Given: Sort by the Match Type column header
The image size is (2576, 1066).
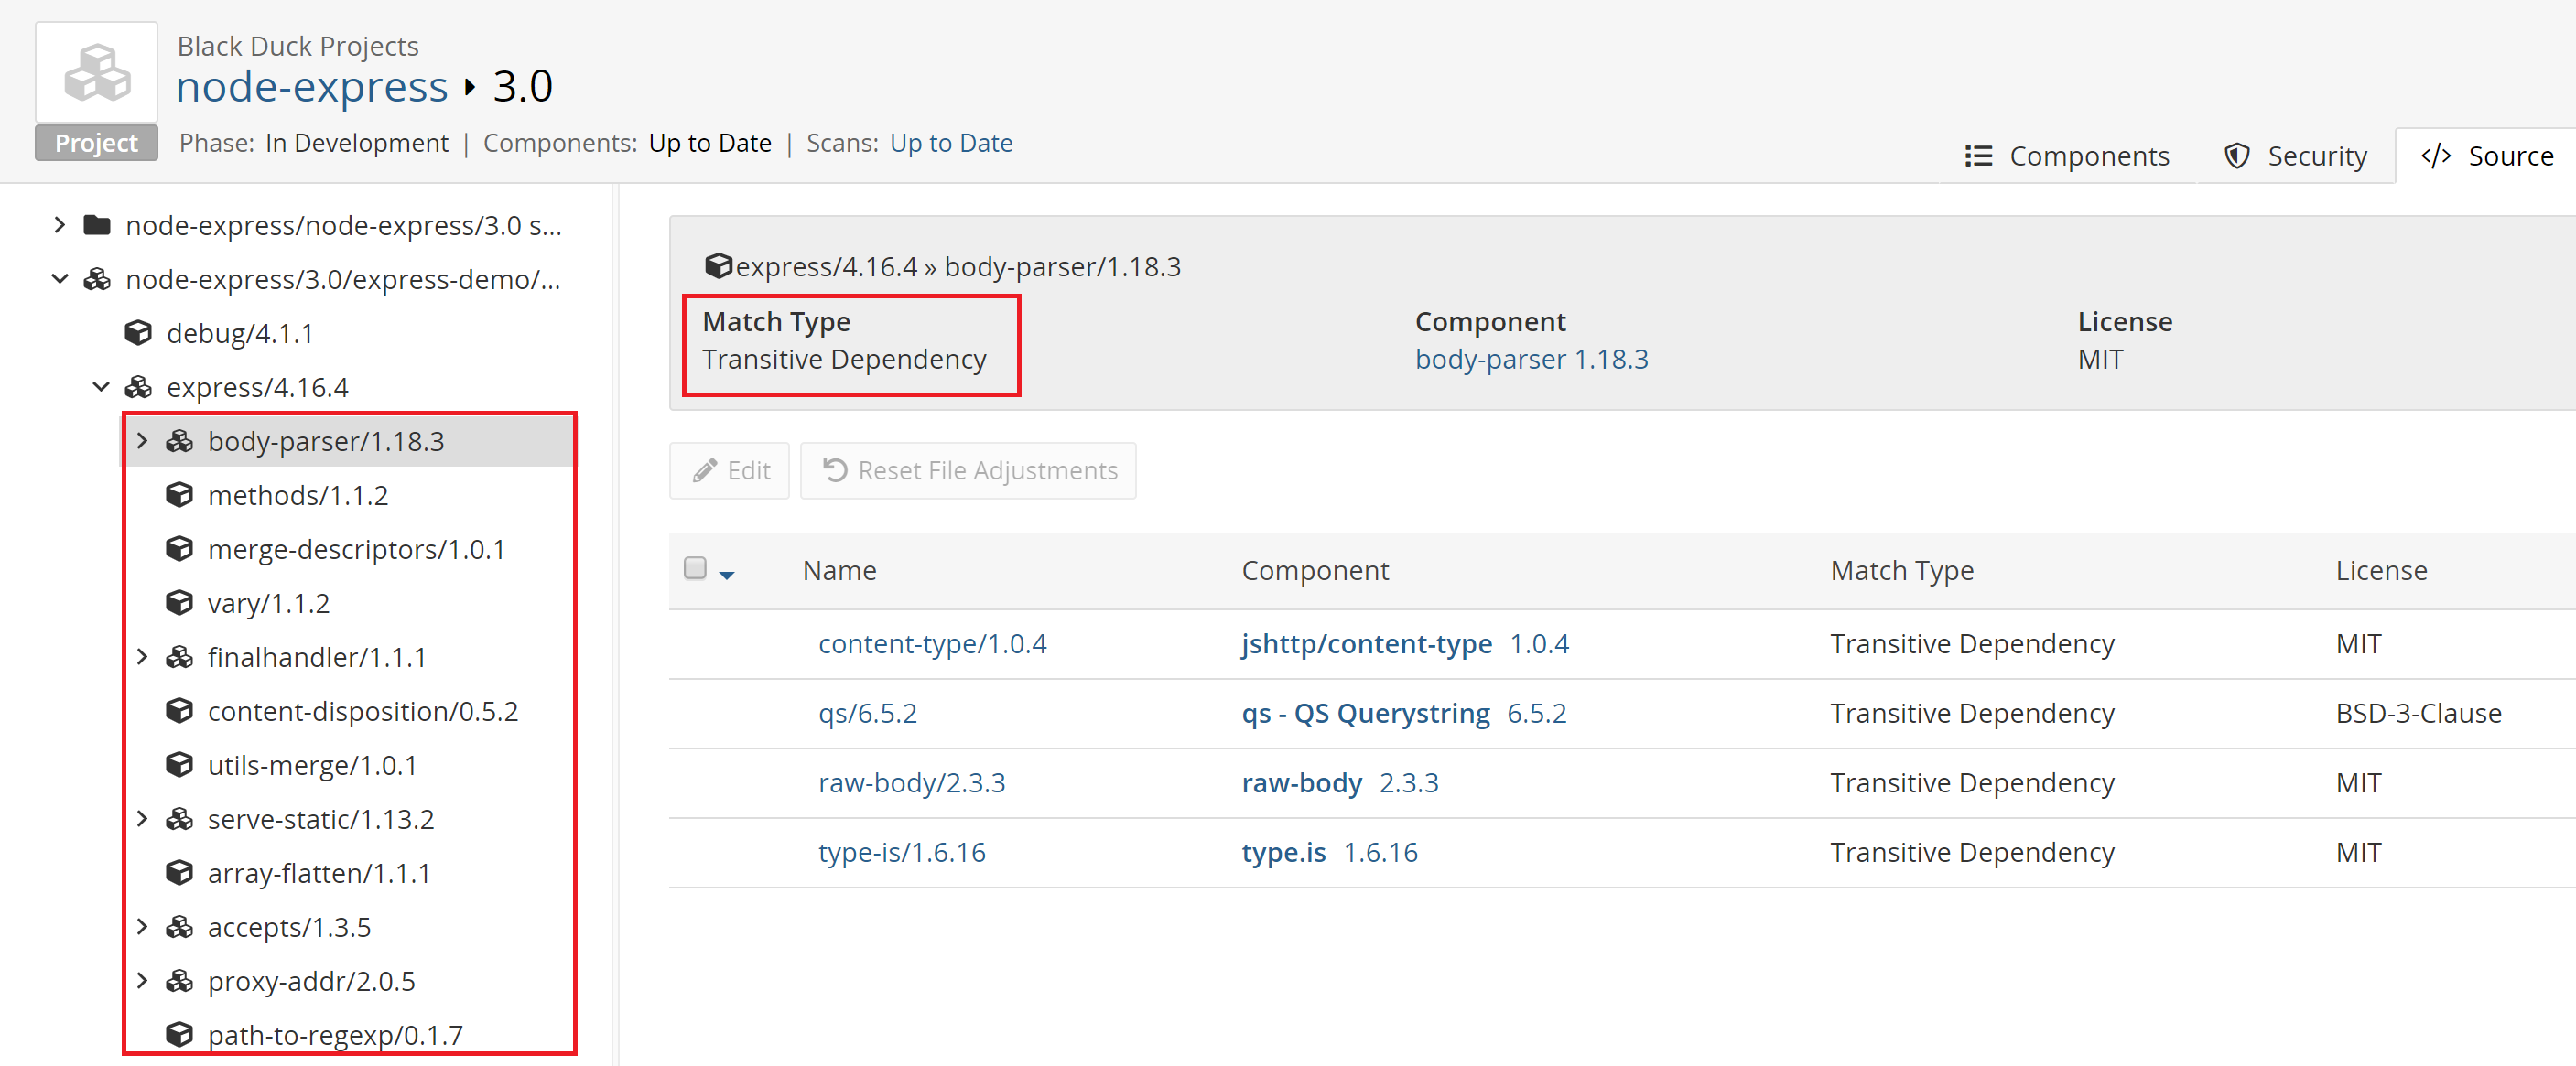Looking at the screenshot, I should pos(1901,570).
